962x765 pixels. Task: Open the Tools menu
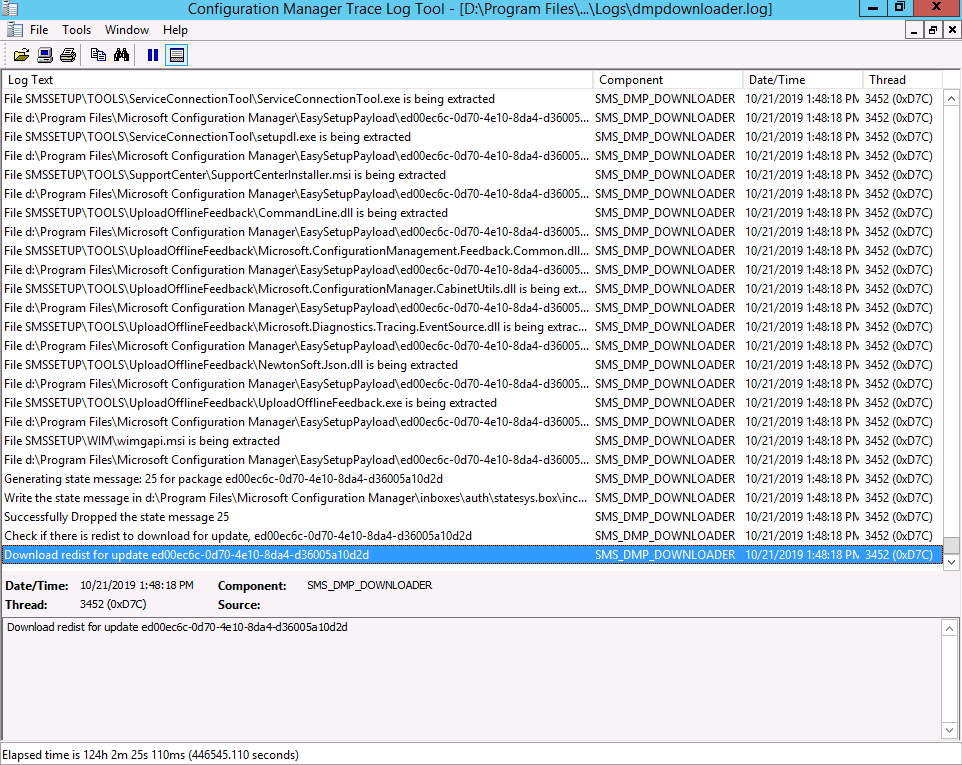76,29
